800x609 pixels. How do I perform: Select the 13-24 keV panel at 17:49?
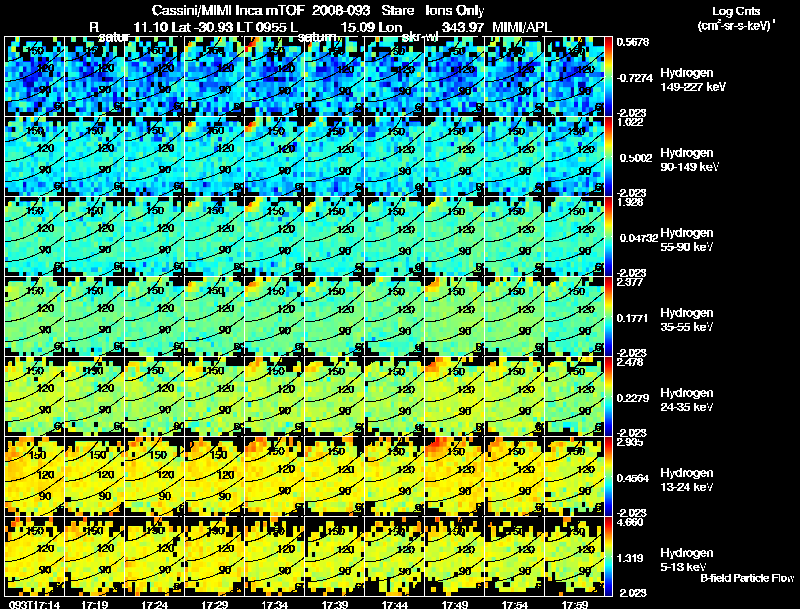point(455,476)
